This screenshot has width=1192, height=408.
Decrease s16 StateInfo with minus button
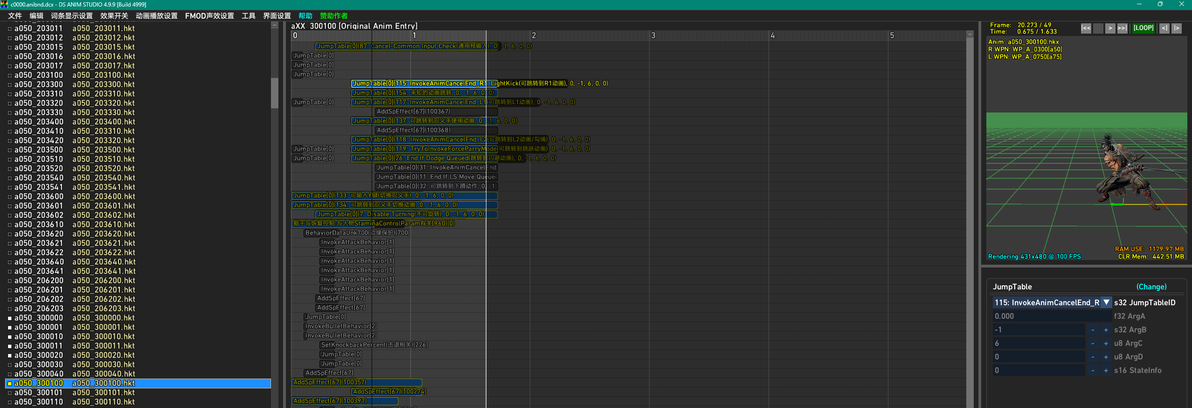coord(1093,371)
